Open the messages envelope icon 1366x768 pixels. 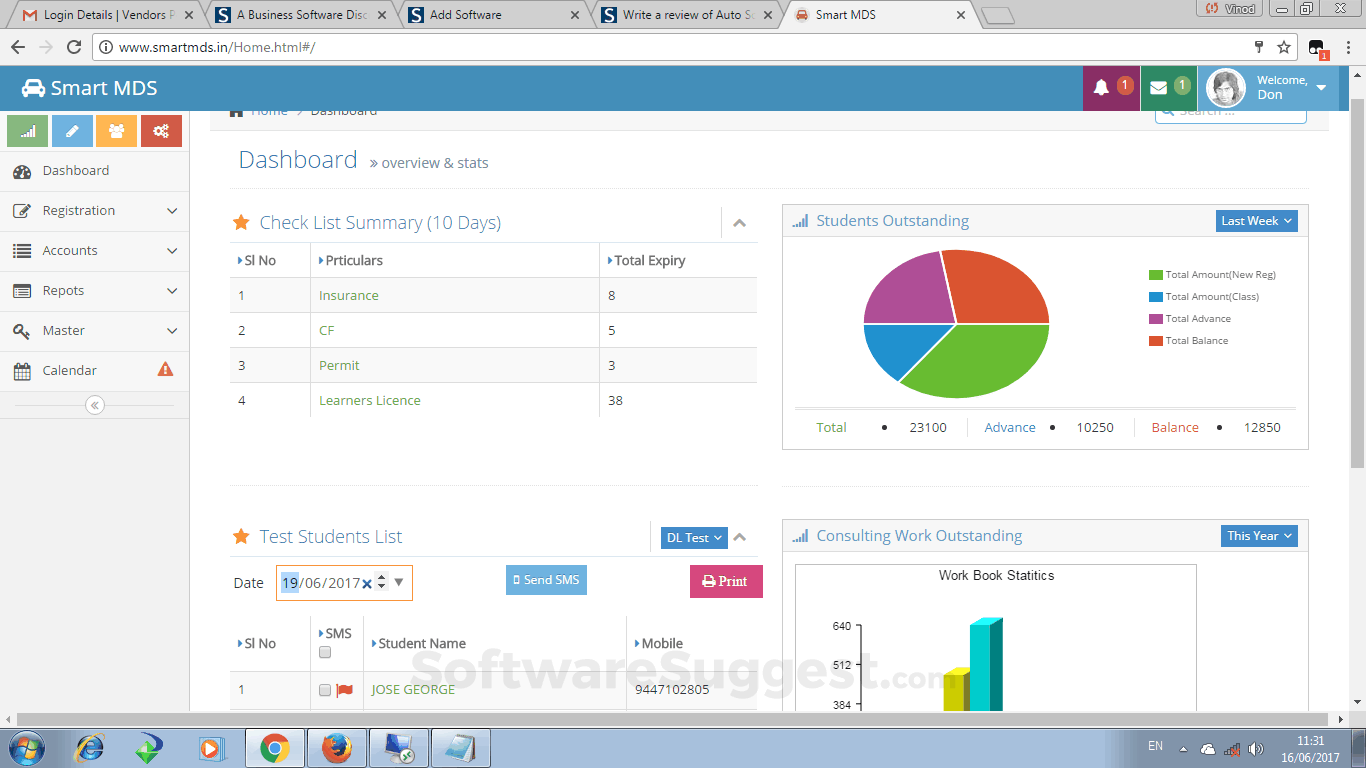[x=1158, y=88]
